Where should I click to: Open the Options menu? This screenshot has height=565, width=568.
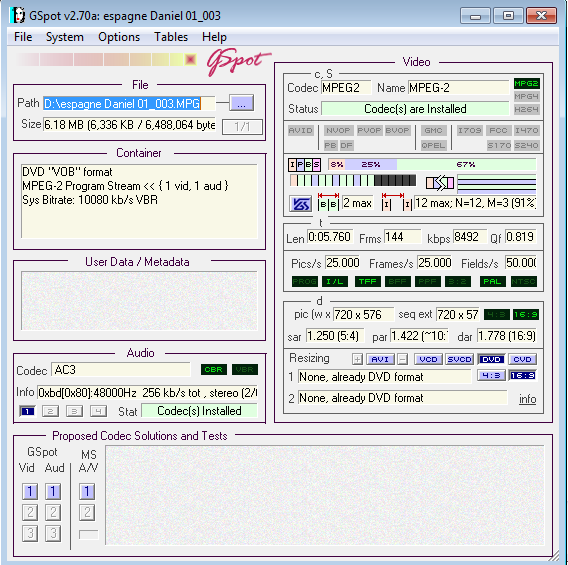(119, 37)
